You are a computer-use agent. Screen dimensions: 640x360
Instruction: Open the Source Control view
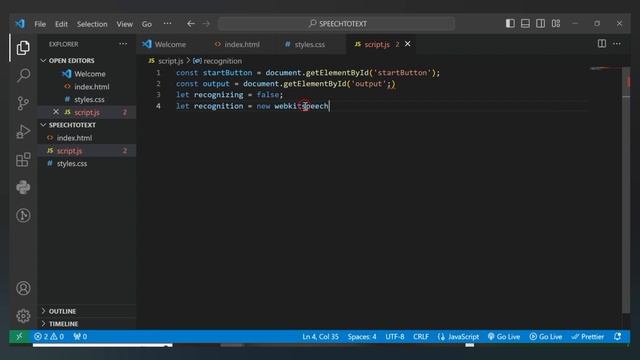point(23,103)
